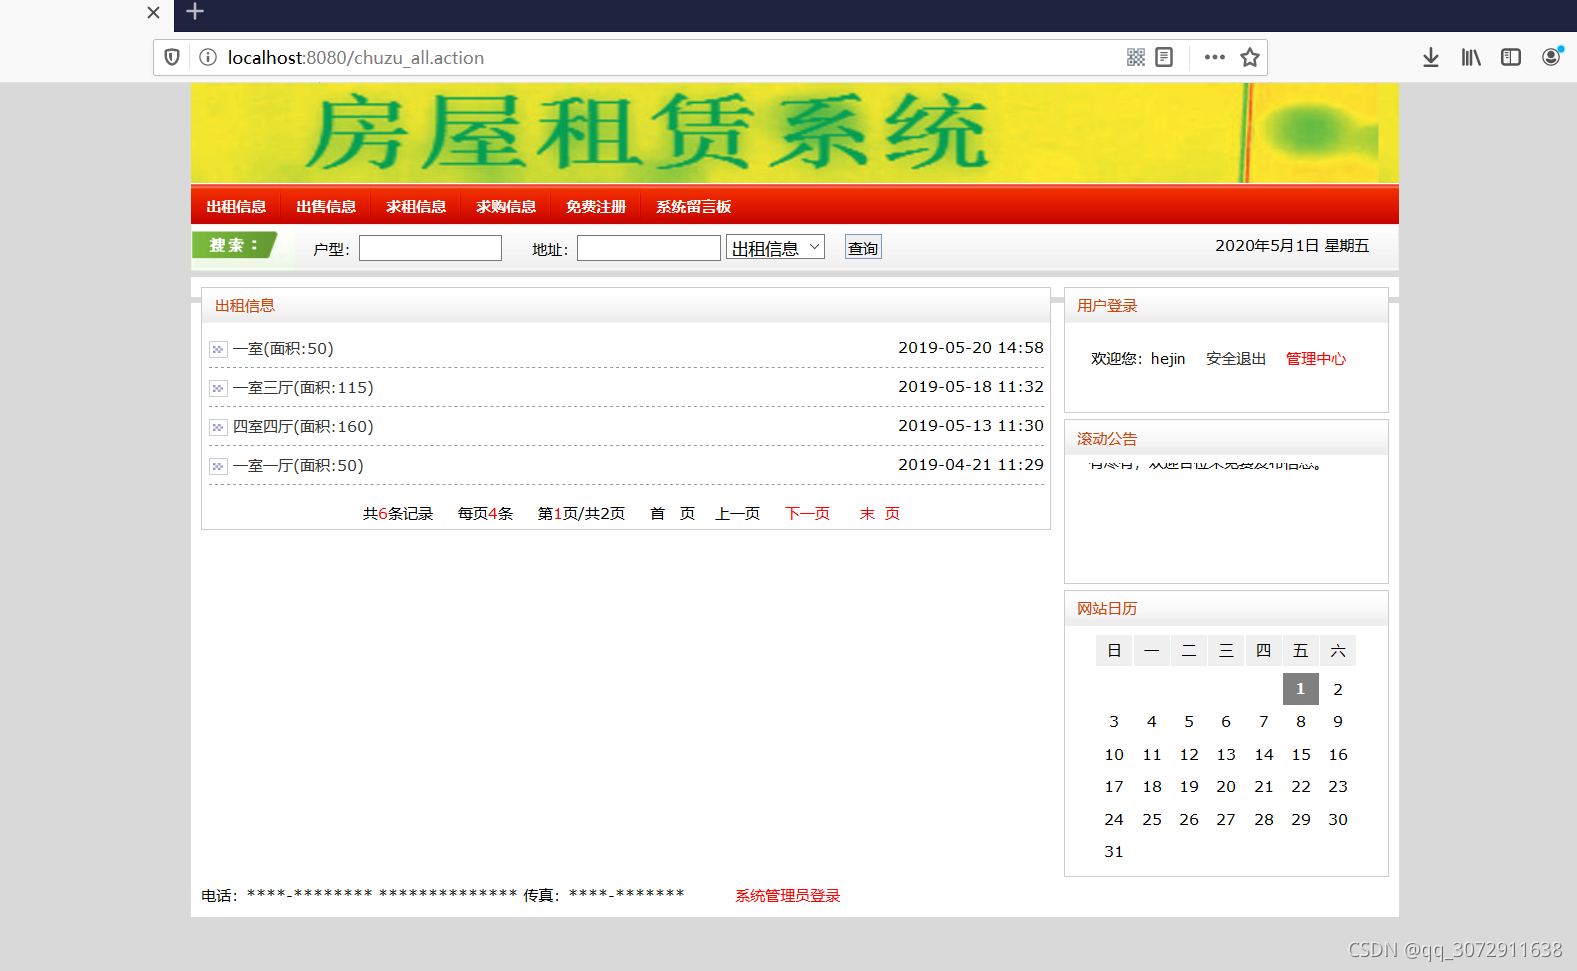Go to 下一页 next page

point(807,513)
